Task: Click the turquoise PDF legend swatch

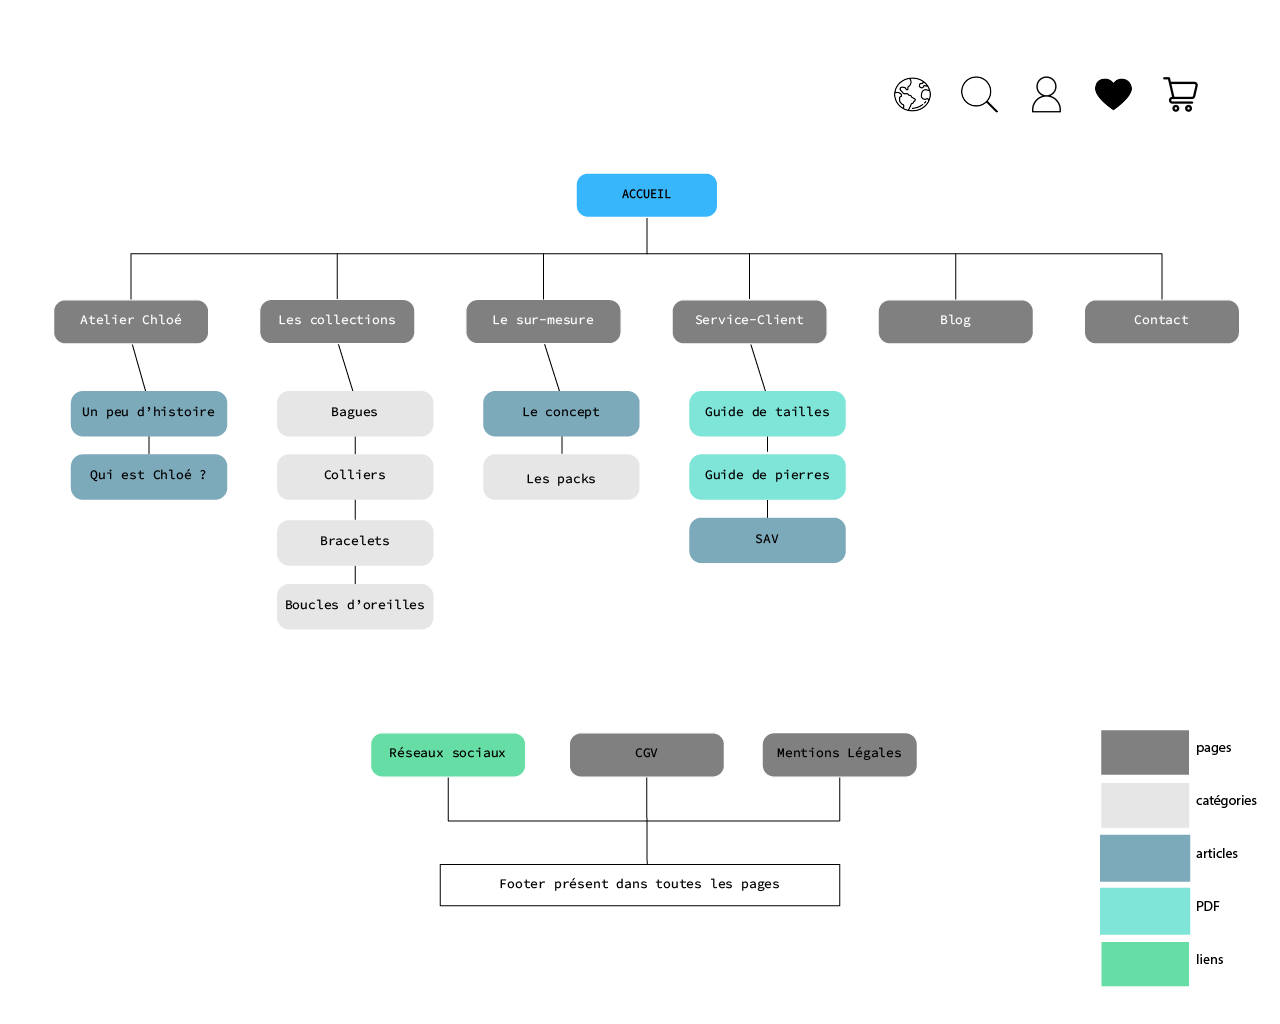Action: pyautogui.click(x=1145, y=910)
